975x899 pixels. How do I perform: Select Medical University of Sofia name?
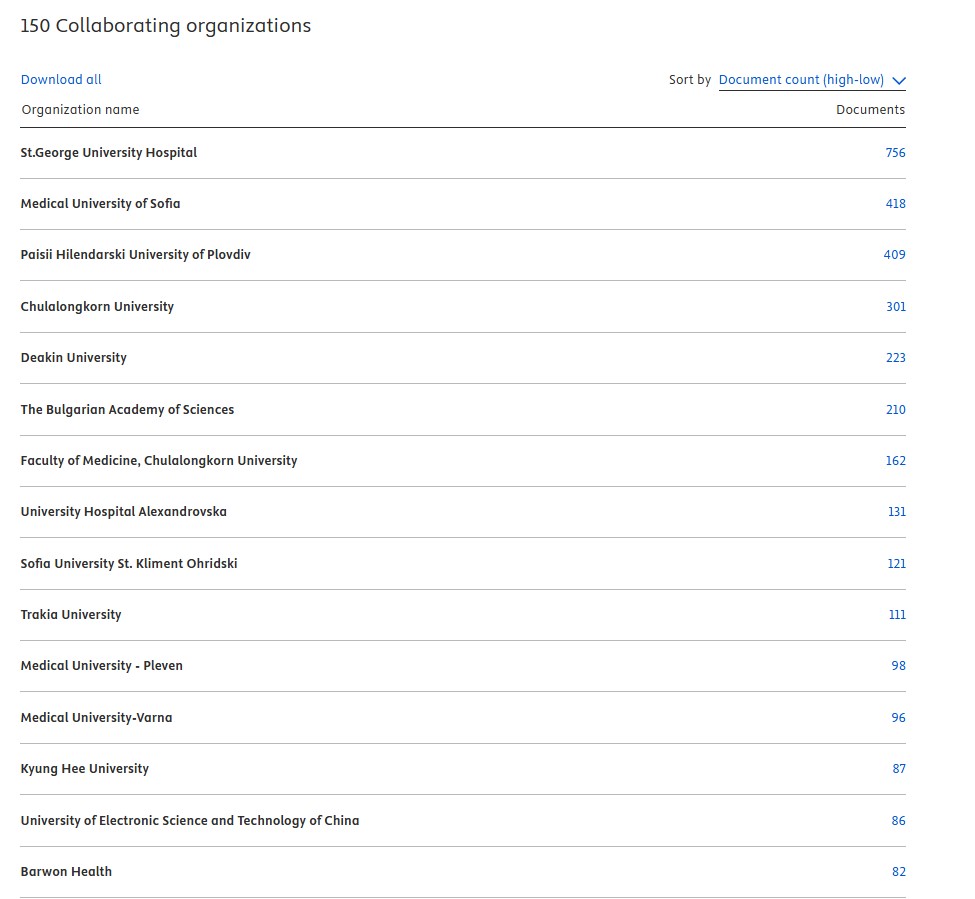[100, 204]
